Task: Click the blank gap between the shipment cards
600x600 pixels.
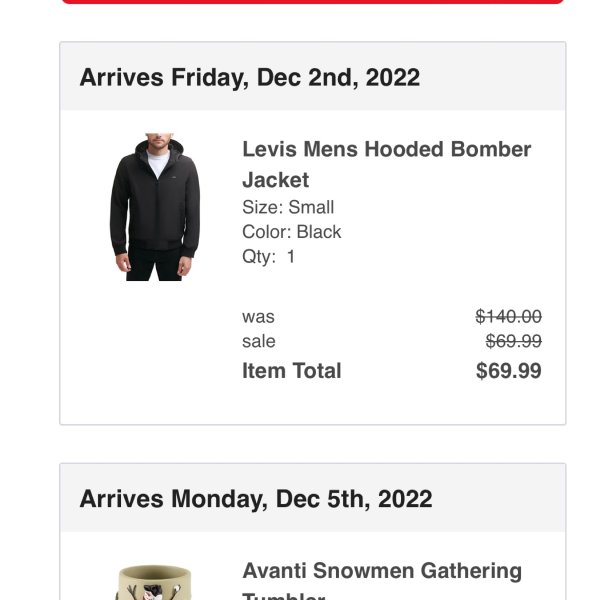Action: click(x=312, y=444)
